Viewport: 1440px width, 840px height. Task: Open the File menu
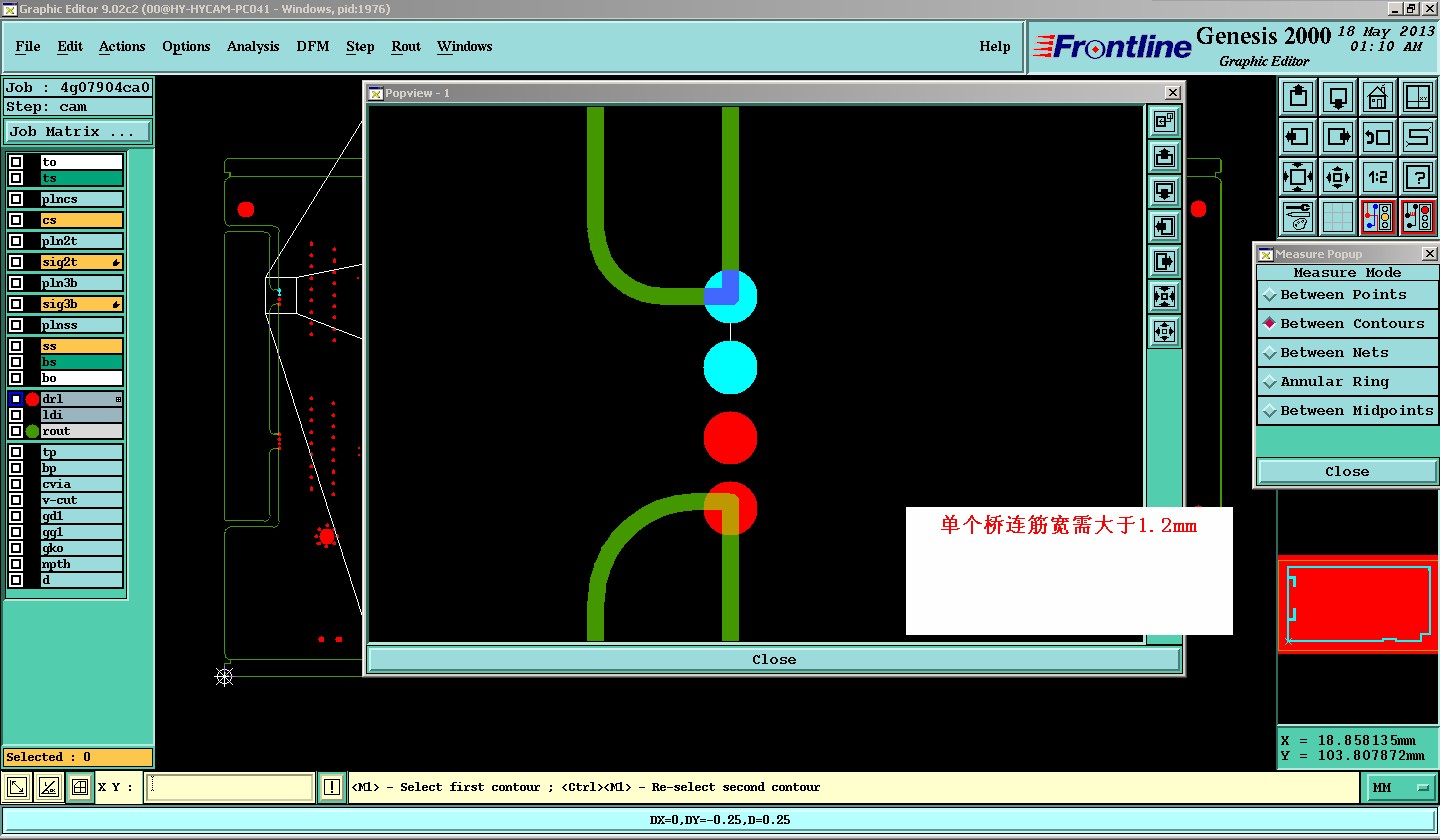(x=28, y=47)
